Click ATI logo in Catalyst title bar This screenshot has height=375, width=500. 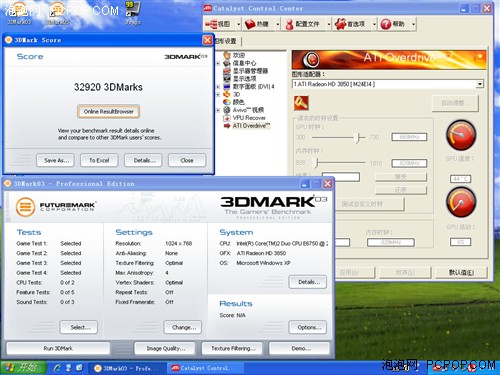click(208, 8)
